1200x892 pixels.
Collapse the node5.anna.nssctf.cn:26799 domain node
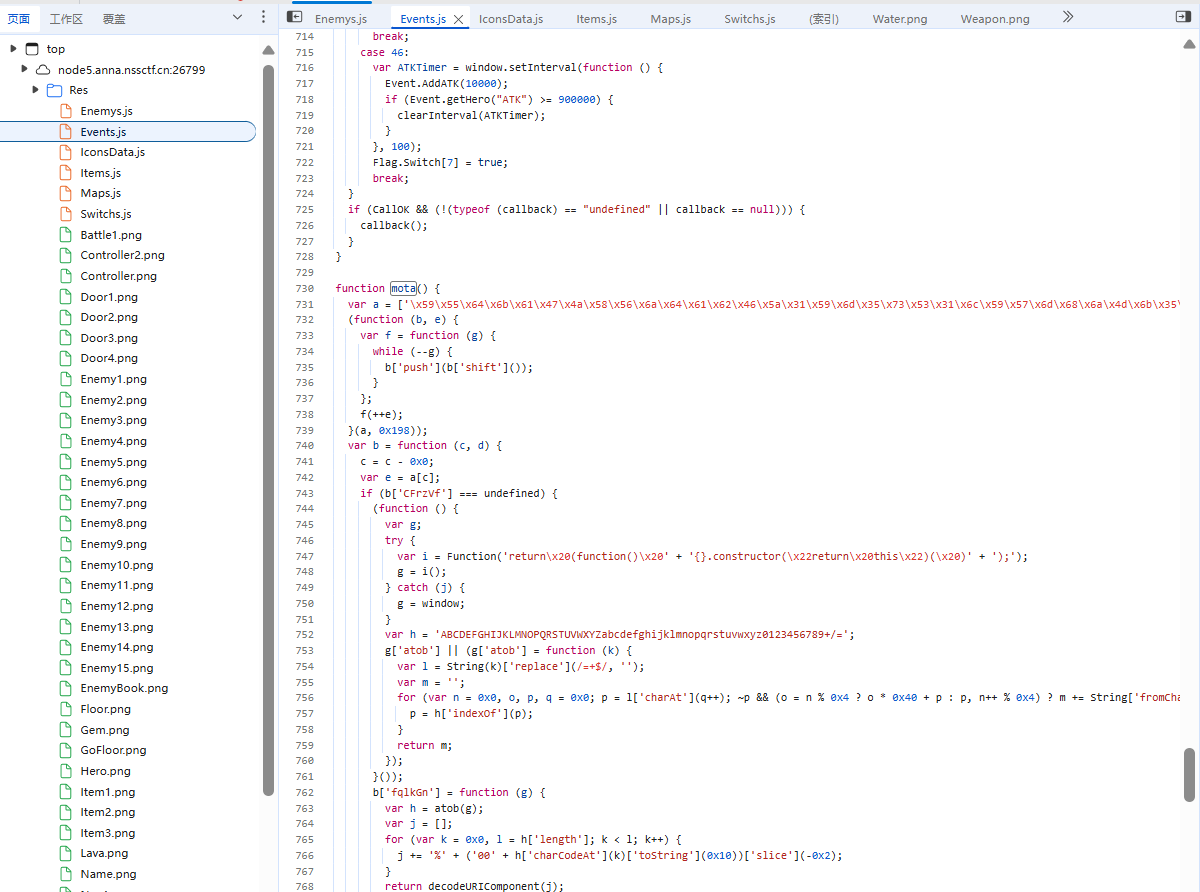tap(25, 70)
